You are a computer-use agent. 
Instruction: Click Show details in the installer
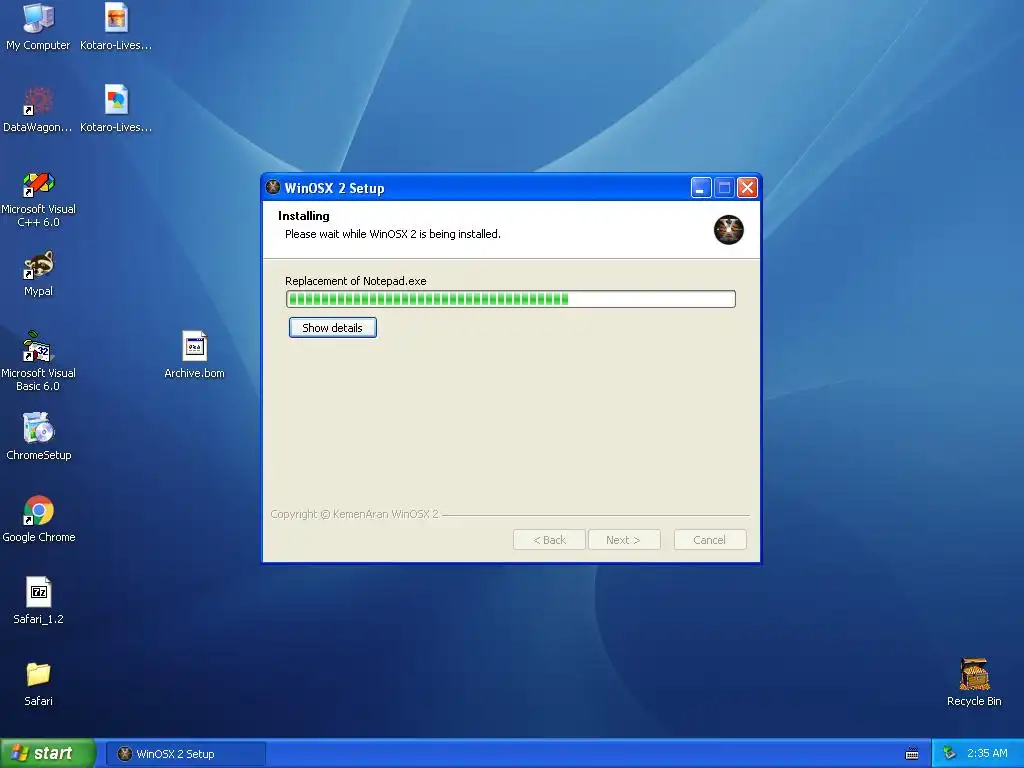[x=332, y=328]
